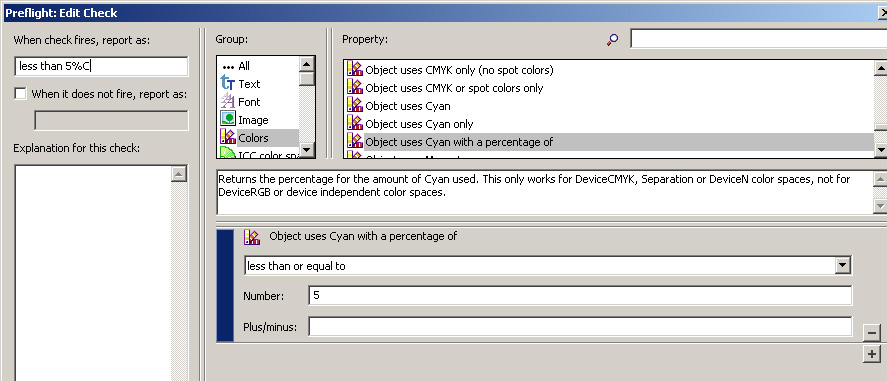Select the Font group icon
The height and width of the screenshot is (381, 887).
[x=227, y=102]
